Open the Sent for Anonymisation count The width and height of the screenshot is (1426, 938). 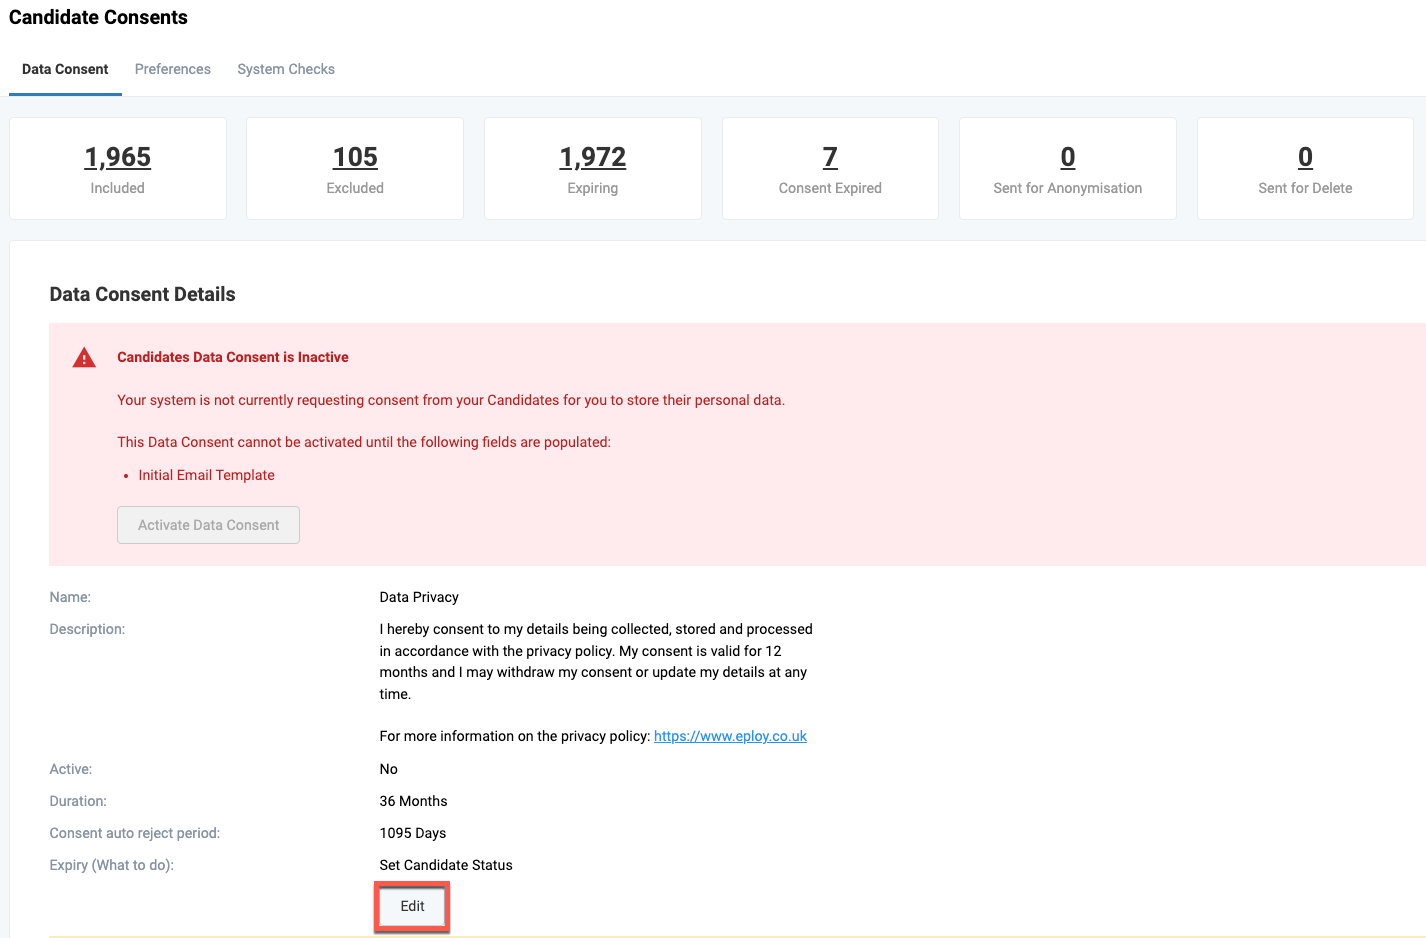[1067, 156]
